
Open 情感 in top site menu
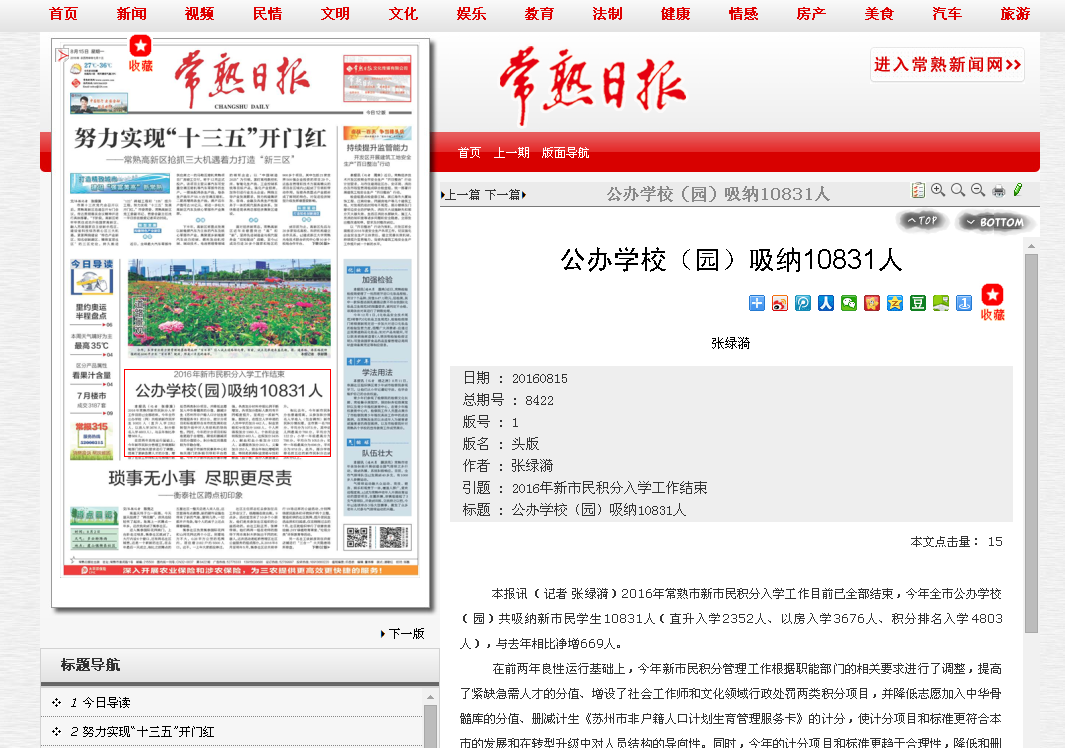[743, 14]
